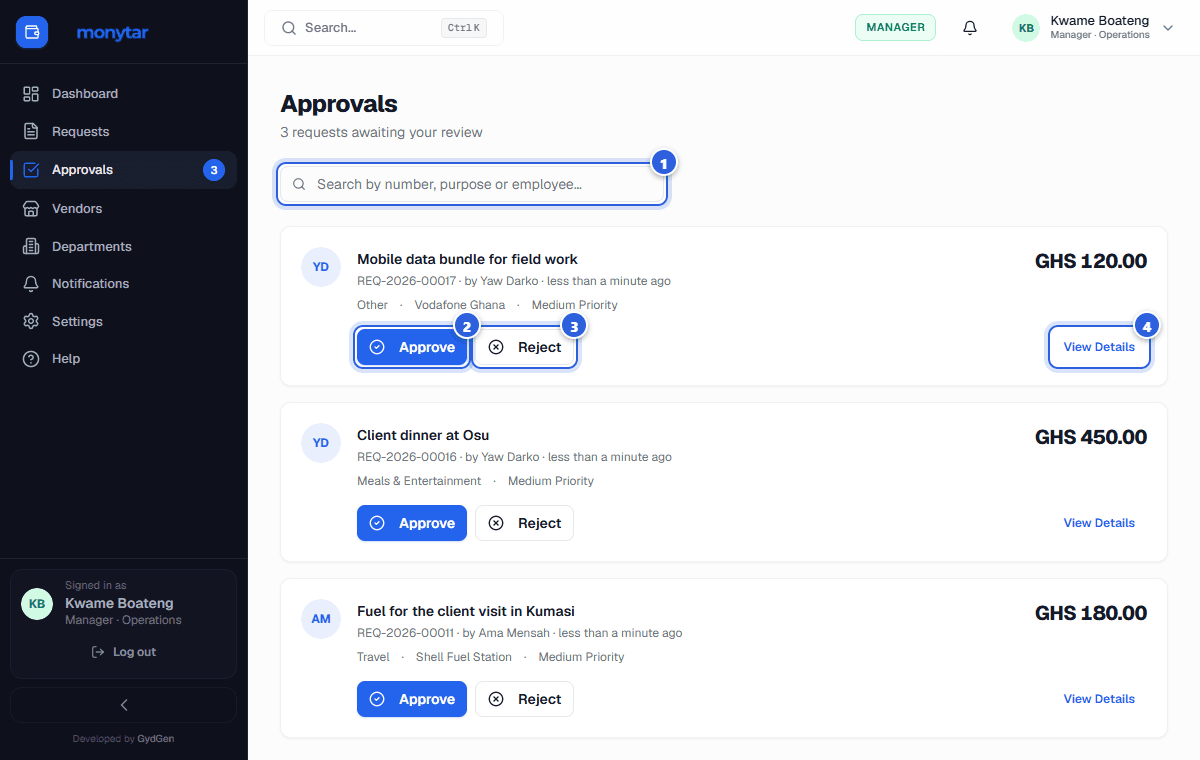This screenshot has width=1200, height=760.
Task: Open notifications via top bar bell icon
Action: (970, 28)
